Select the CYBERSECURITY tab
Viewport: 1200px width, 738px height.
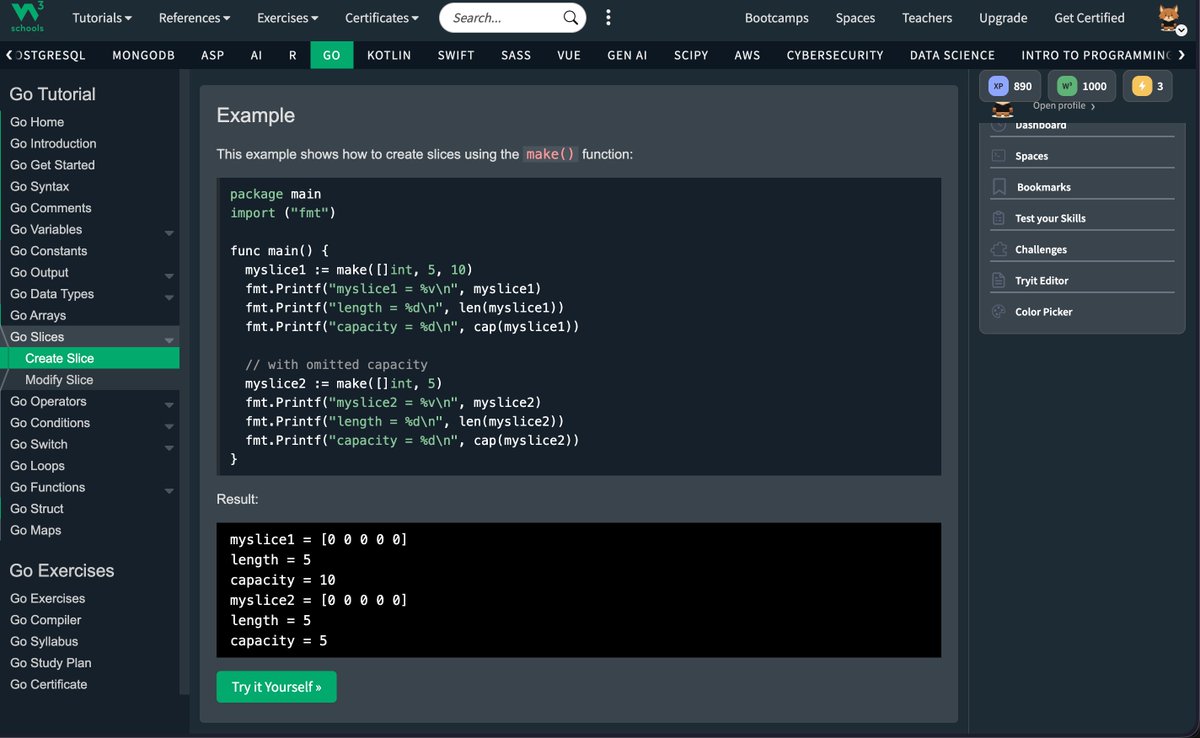pos(835,55)
